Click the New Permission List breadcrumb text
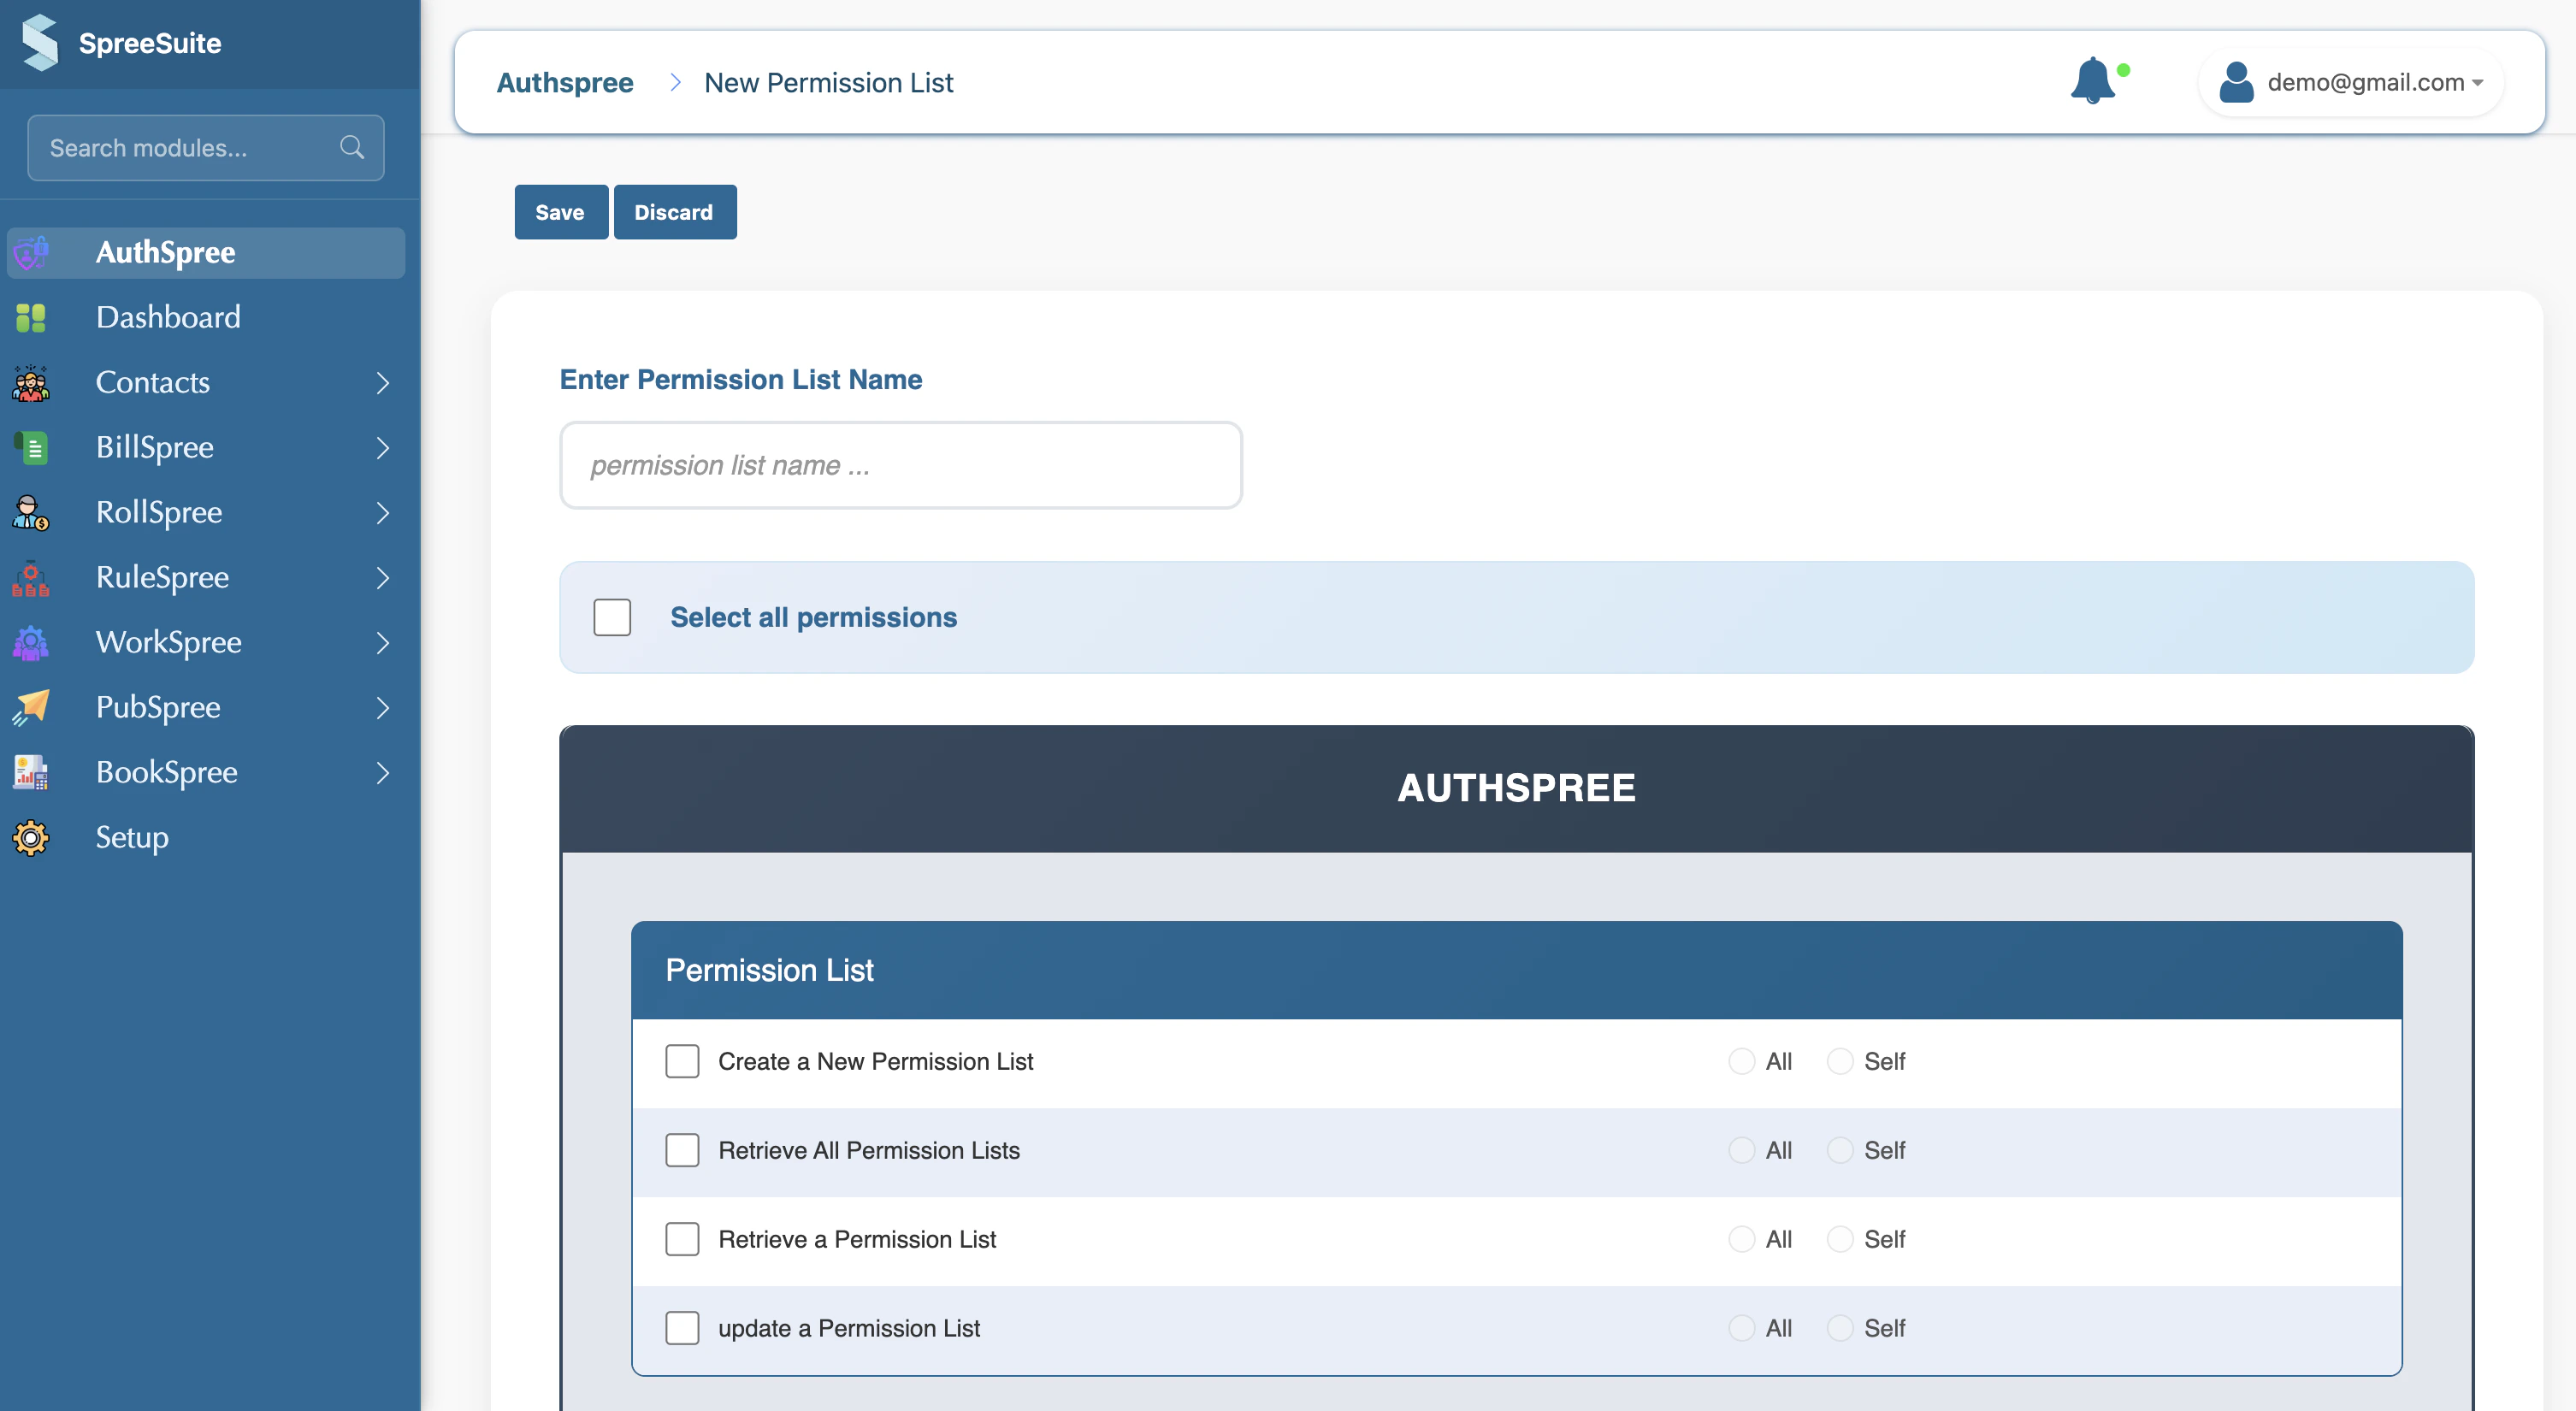Image resolution: width=2576 pixels, height=1411 pixels. point(829,82)
